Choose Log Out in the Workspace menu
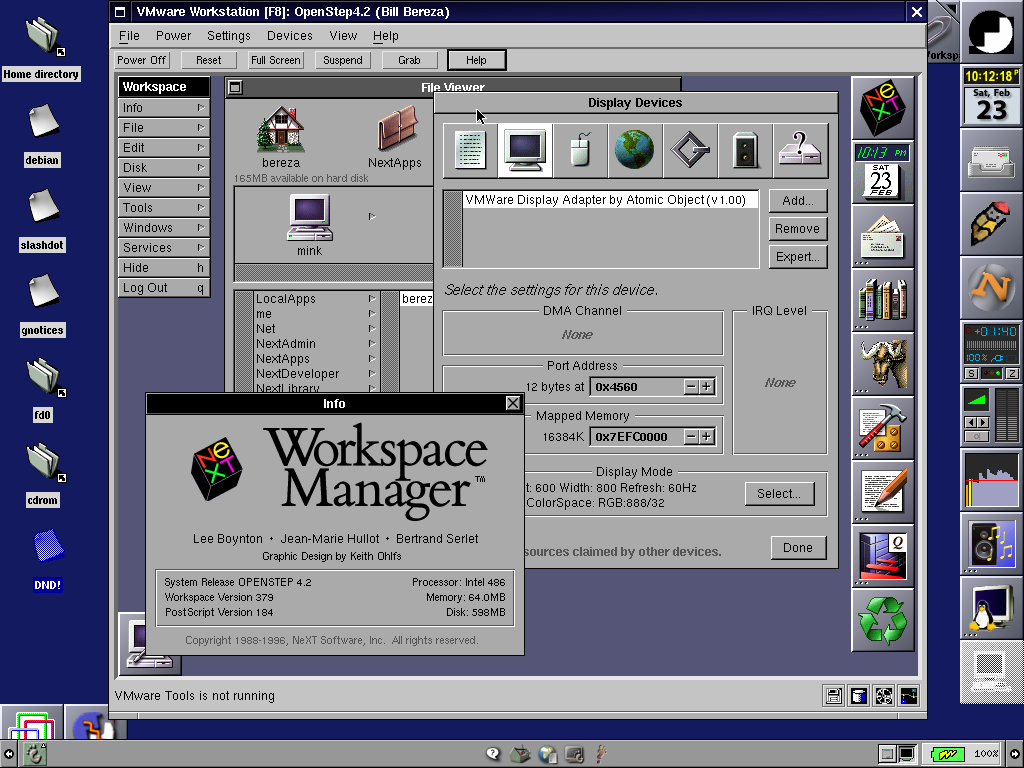This screenshot has width=1024, height=768. click(x=164, y=288)
